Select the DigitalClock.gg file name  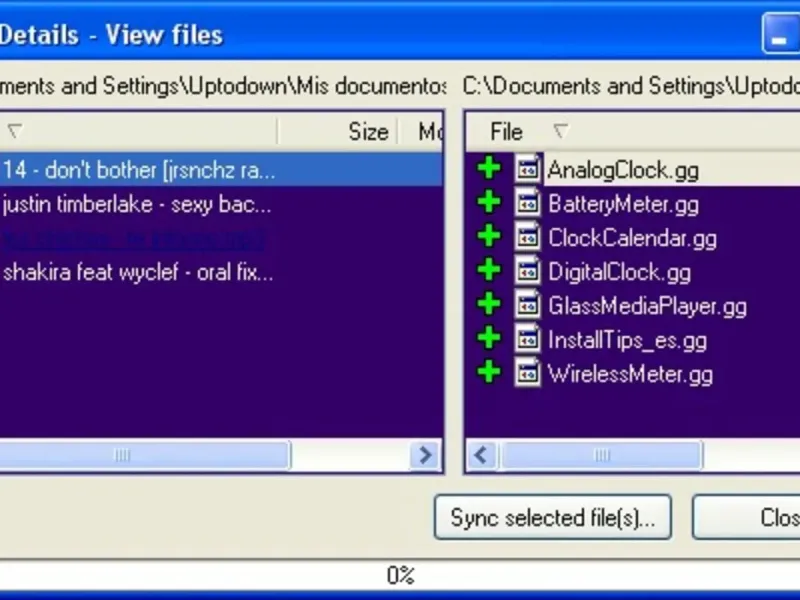619,272
